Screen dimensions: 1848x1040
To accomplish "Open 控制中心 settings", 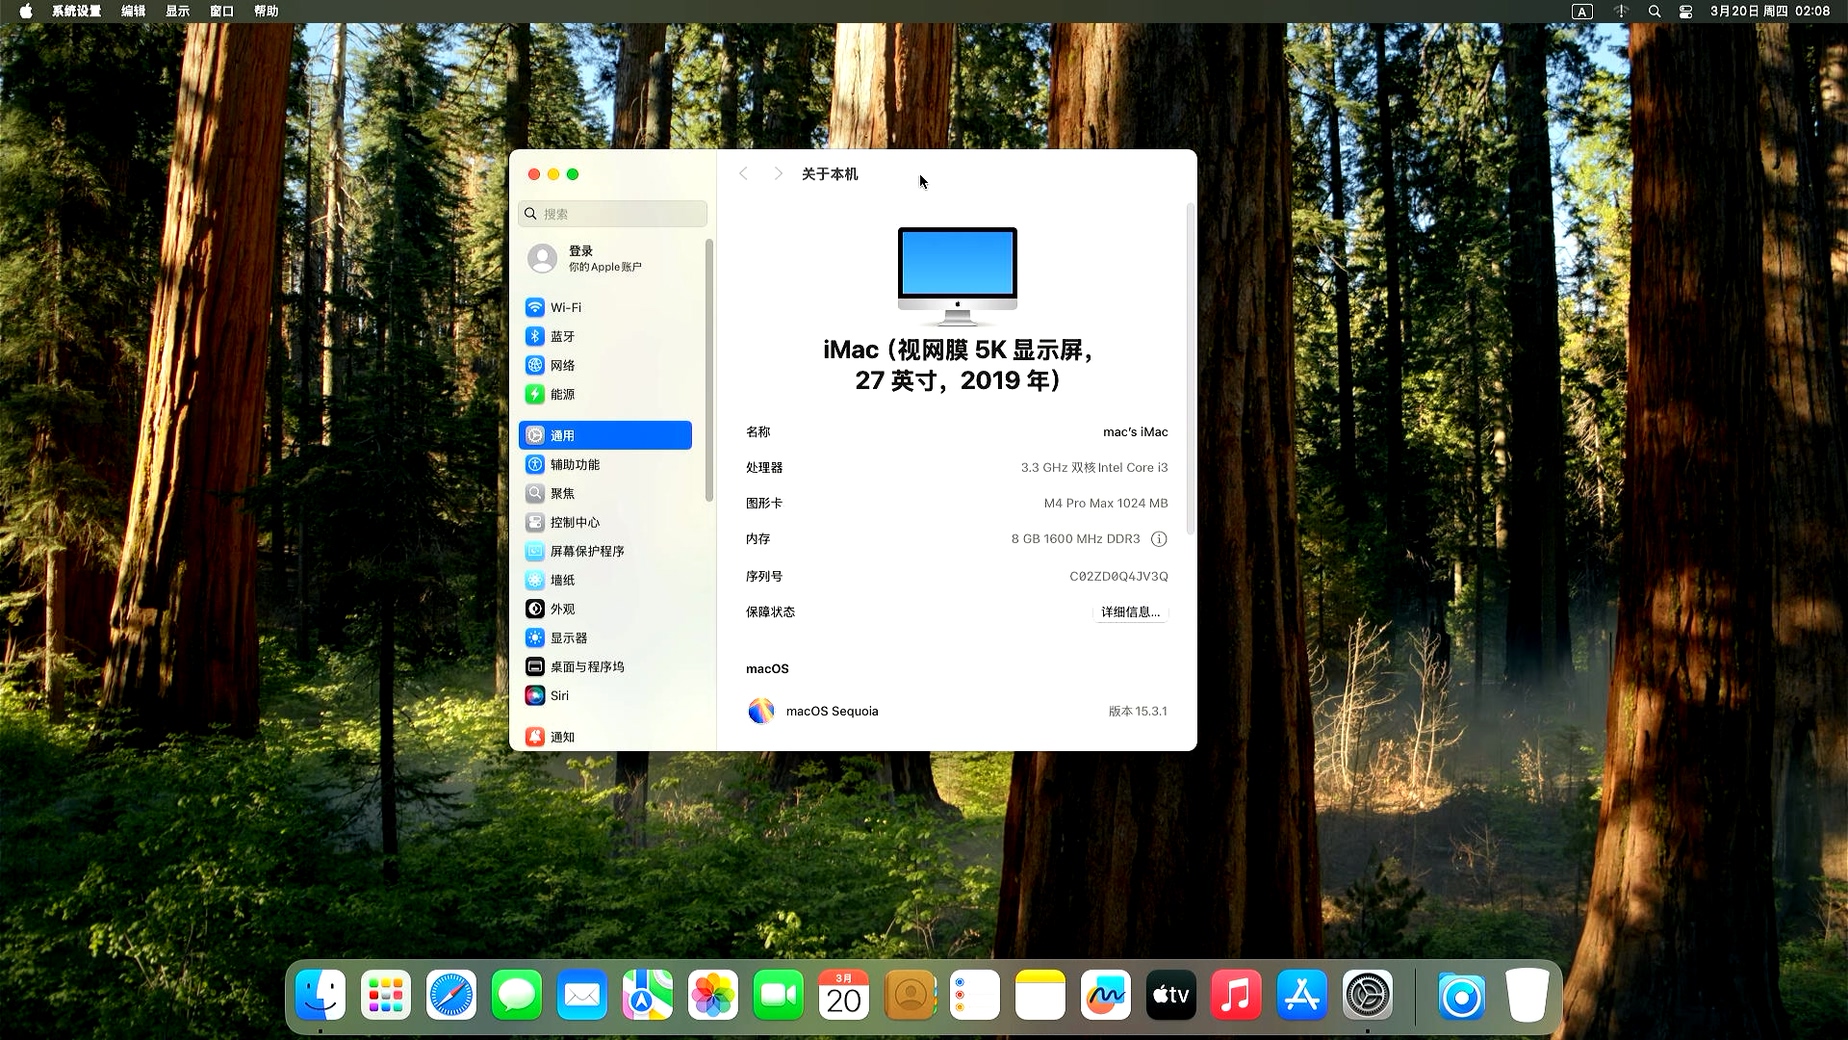I will coord(605,522).
